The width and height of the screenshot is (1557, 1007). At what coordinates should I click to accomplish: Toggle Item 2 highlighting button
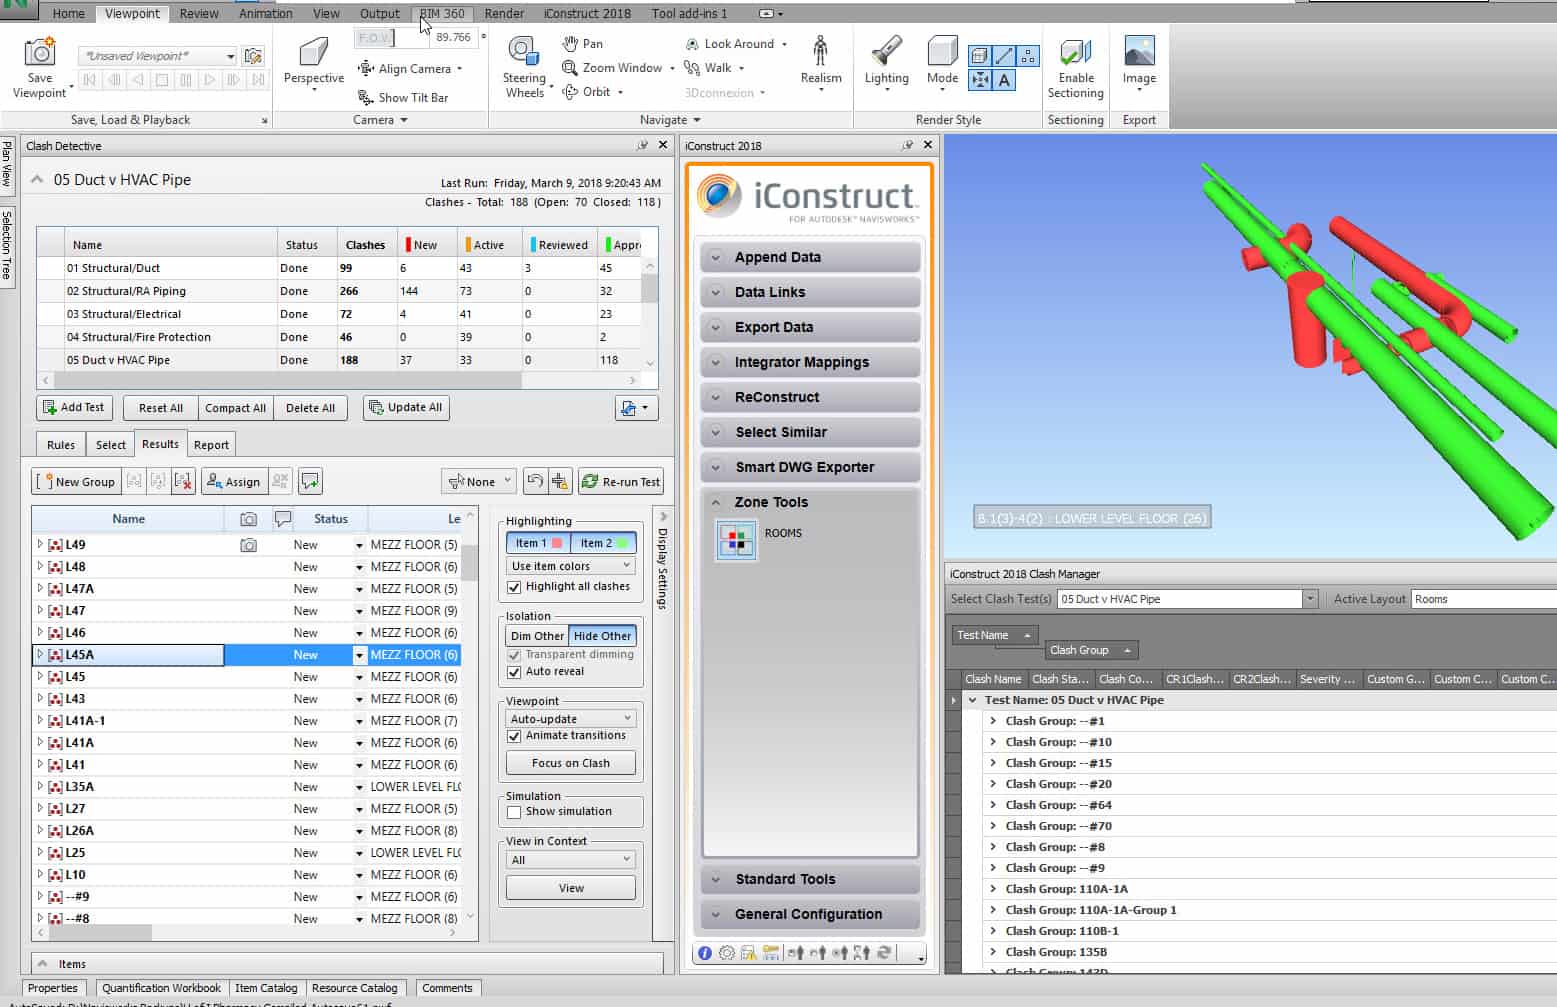603,543
